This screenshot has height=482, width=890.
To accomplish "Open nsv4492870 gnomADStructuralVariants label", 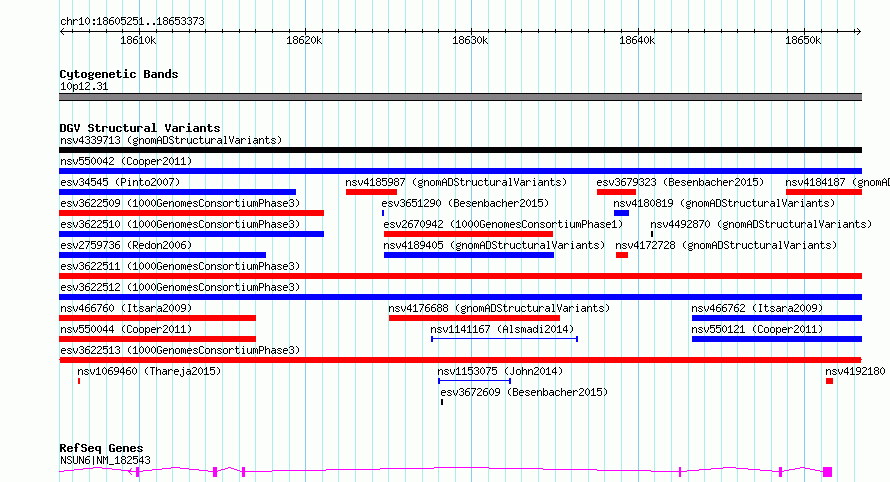I will [761, 224].
